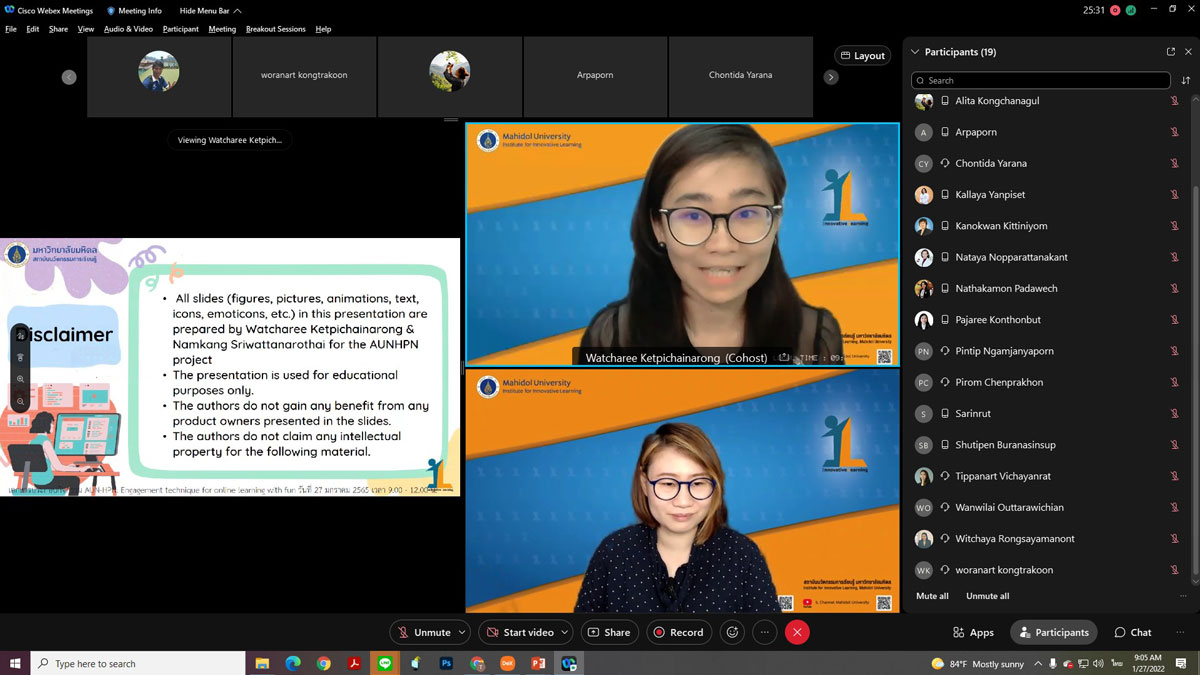The height and width of the screenshot is (675, 1200).
Task: Open the Audio & Video menu
Action: click(x=128, y=29)
